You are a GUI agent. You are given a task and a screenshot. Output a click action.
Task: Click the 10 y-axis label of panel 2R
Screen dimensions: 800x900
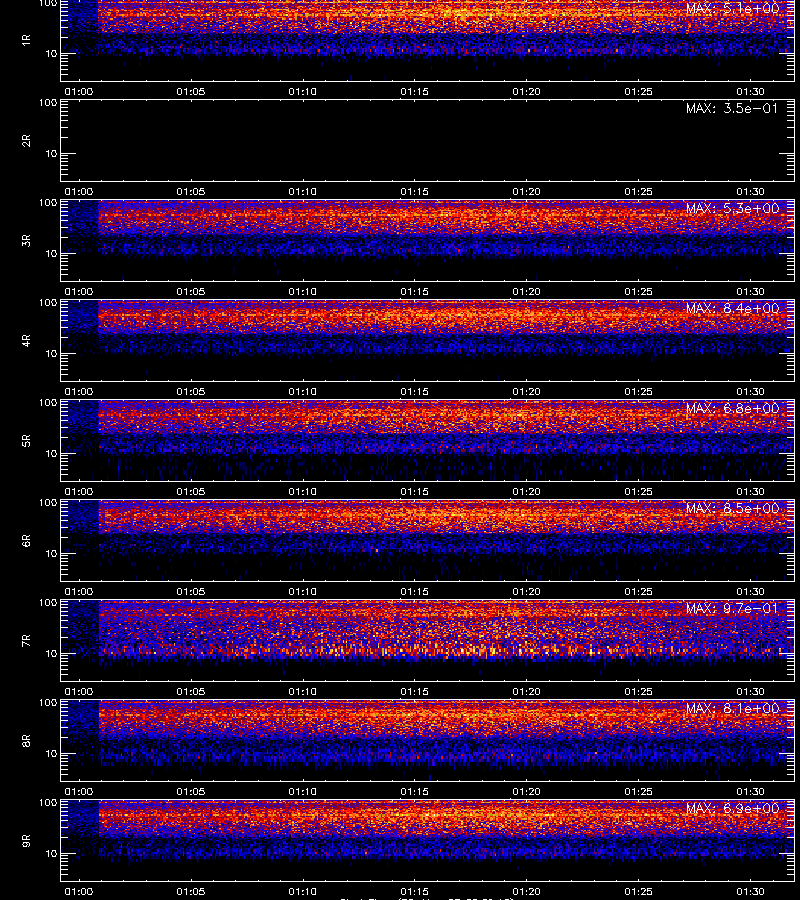pos(52,153)
